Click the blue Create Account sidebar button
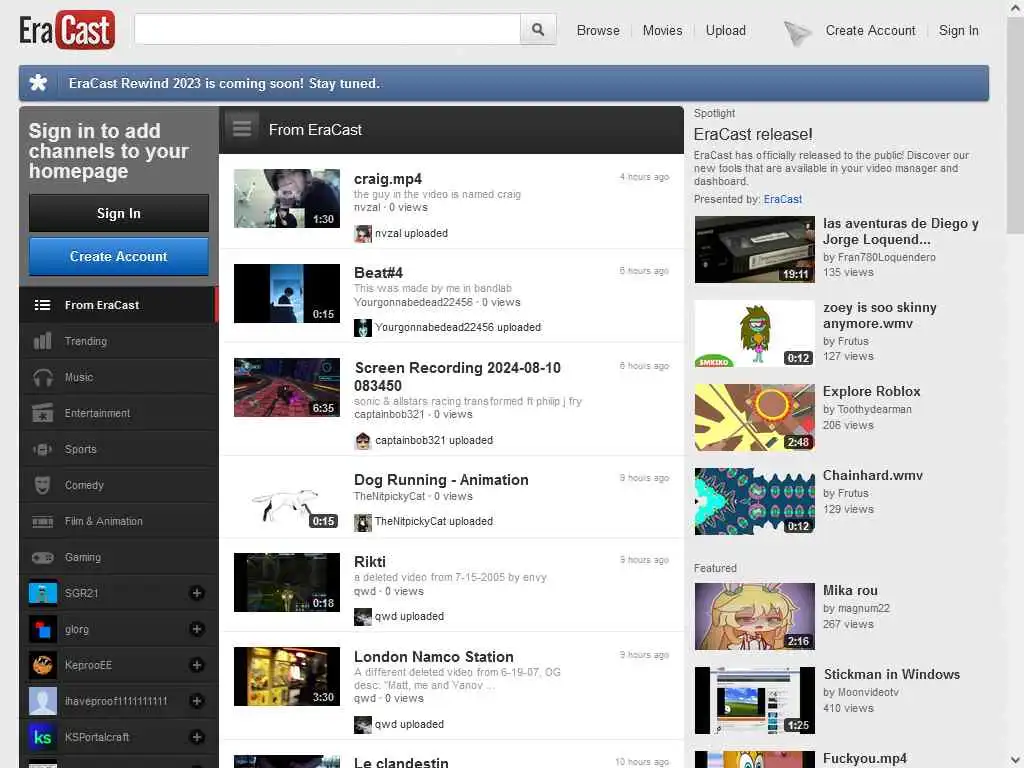 tap(118, 256)
